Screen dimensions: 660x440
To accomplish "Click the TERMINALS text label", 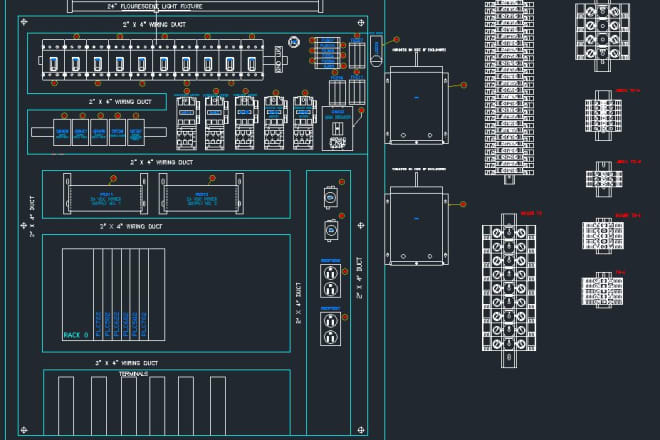I will [x=133, y=374].
